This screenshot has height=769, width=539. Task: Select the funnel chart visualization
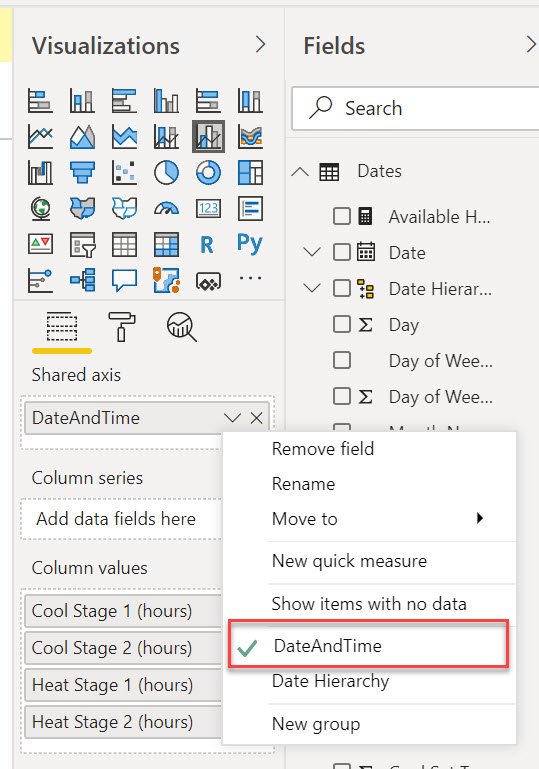tap(82, 173)
